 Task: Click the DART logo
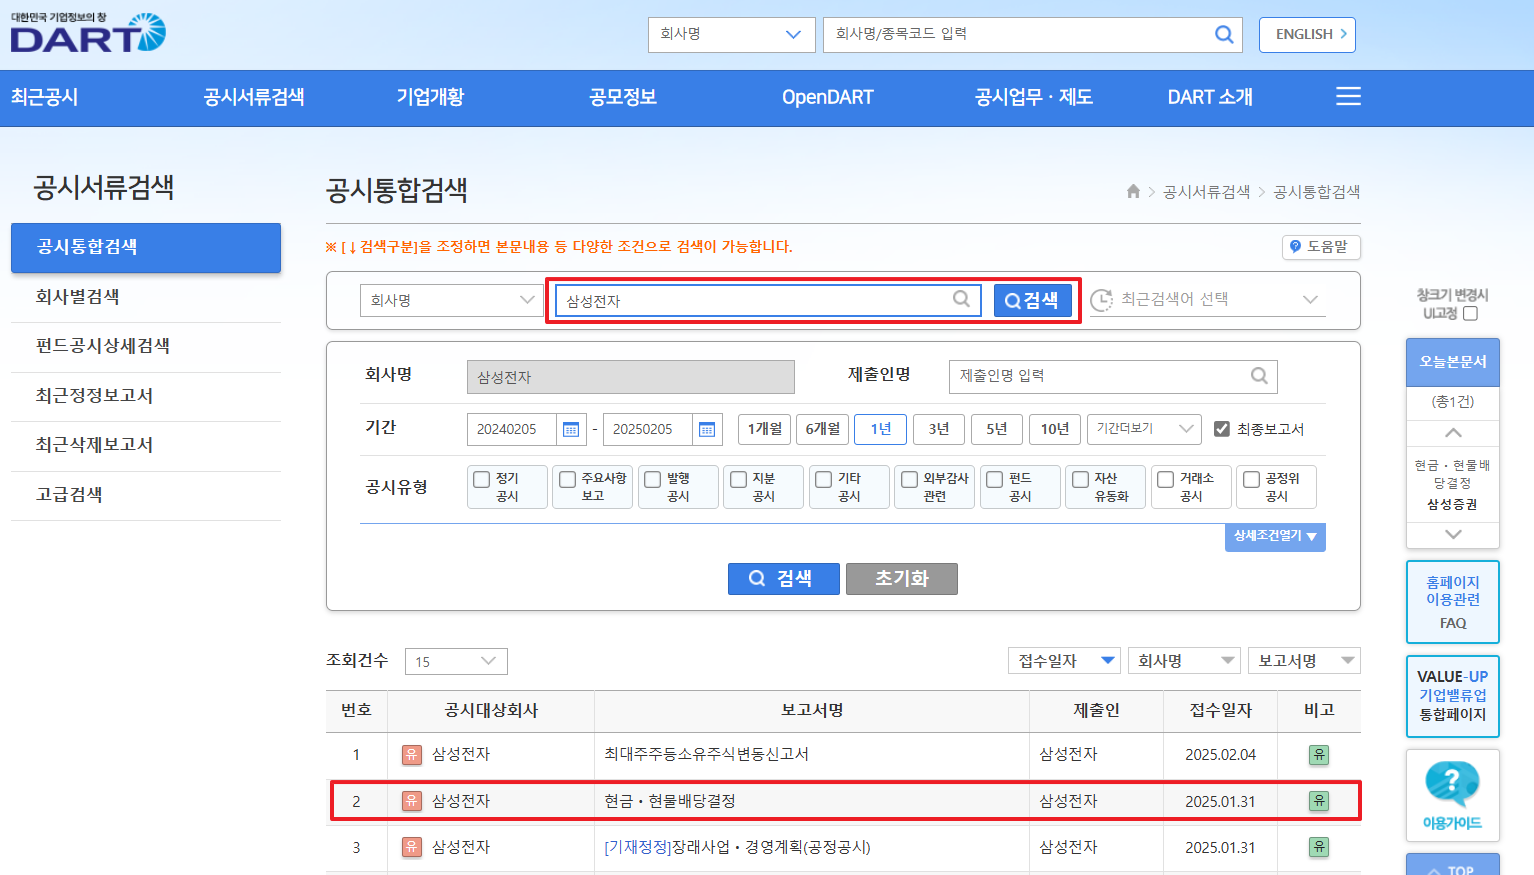(x=87, y=33)
